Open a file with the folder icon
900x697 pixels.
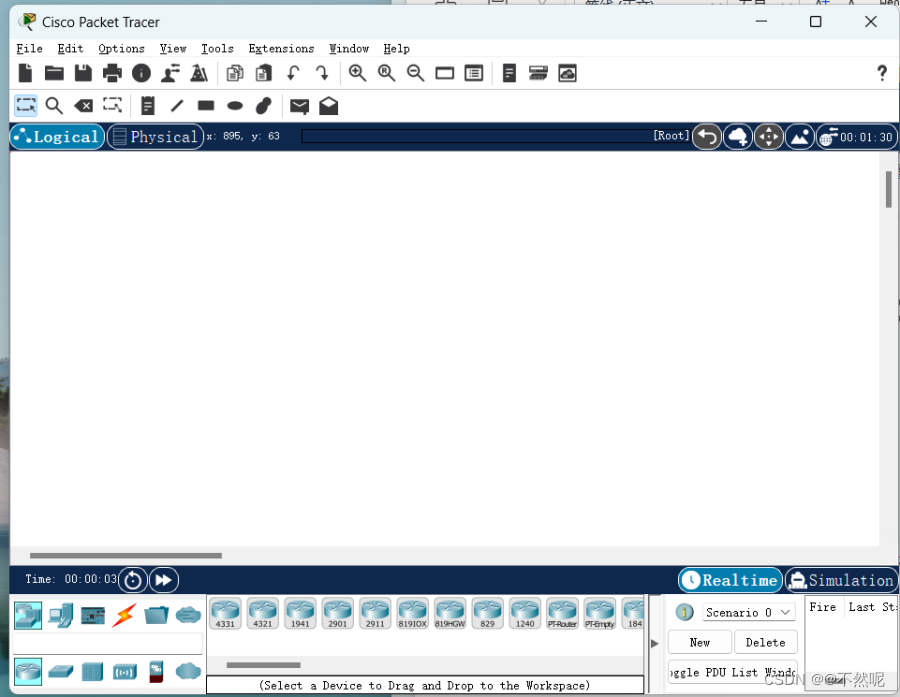tap(55, 73)
